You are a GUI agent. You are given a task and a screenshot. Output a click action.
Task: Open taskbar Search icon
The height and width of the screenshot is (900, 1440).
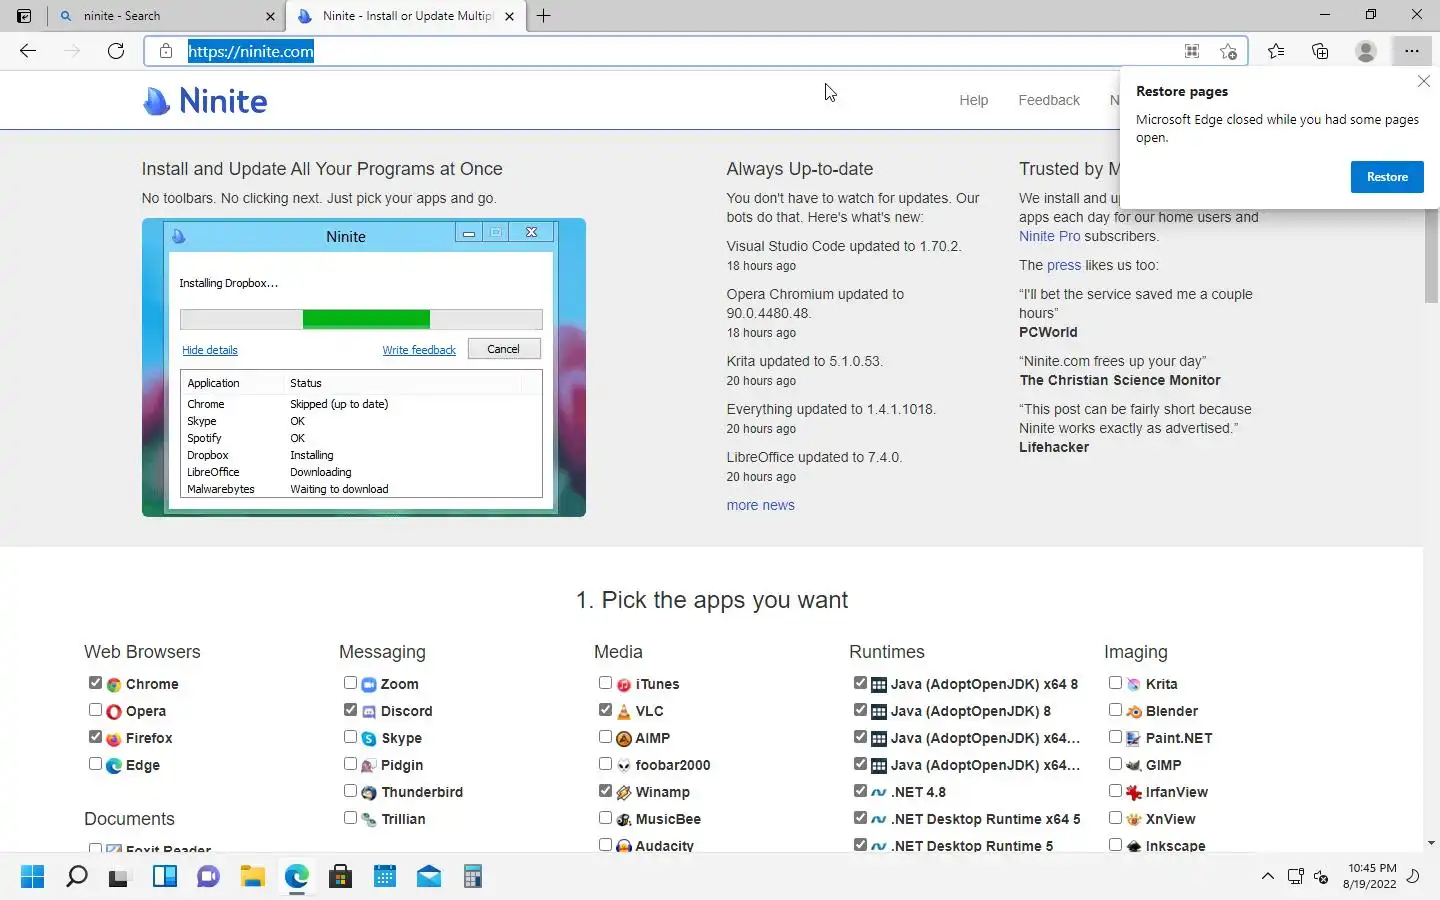76,877
